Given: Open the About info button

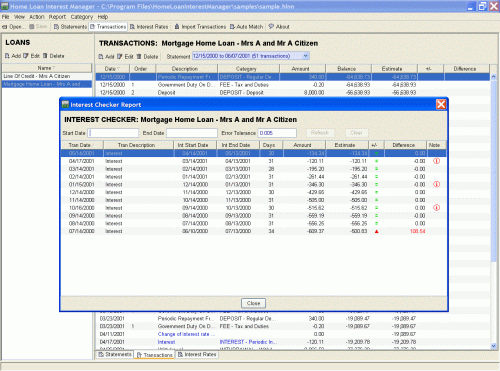Looking at the screenshot, I should click(279, 27).
